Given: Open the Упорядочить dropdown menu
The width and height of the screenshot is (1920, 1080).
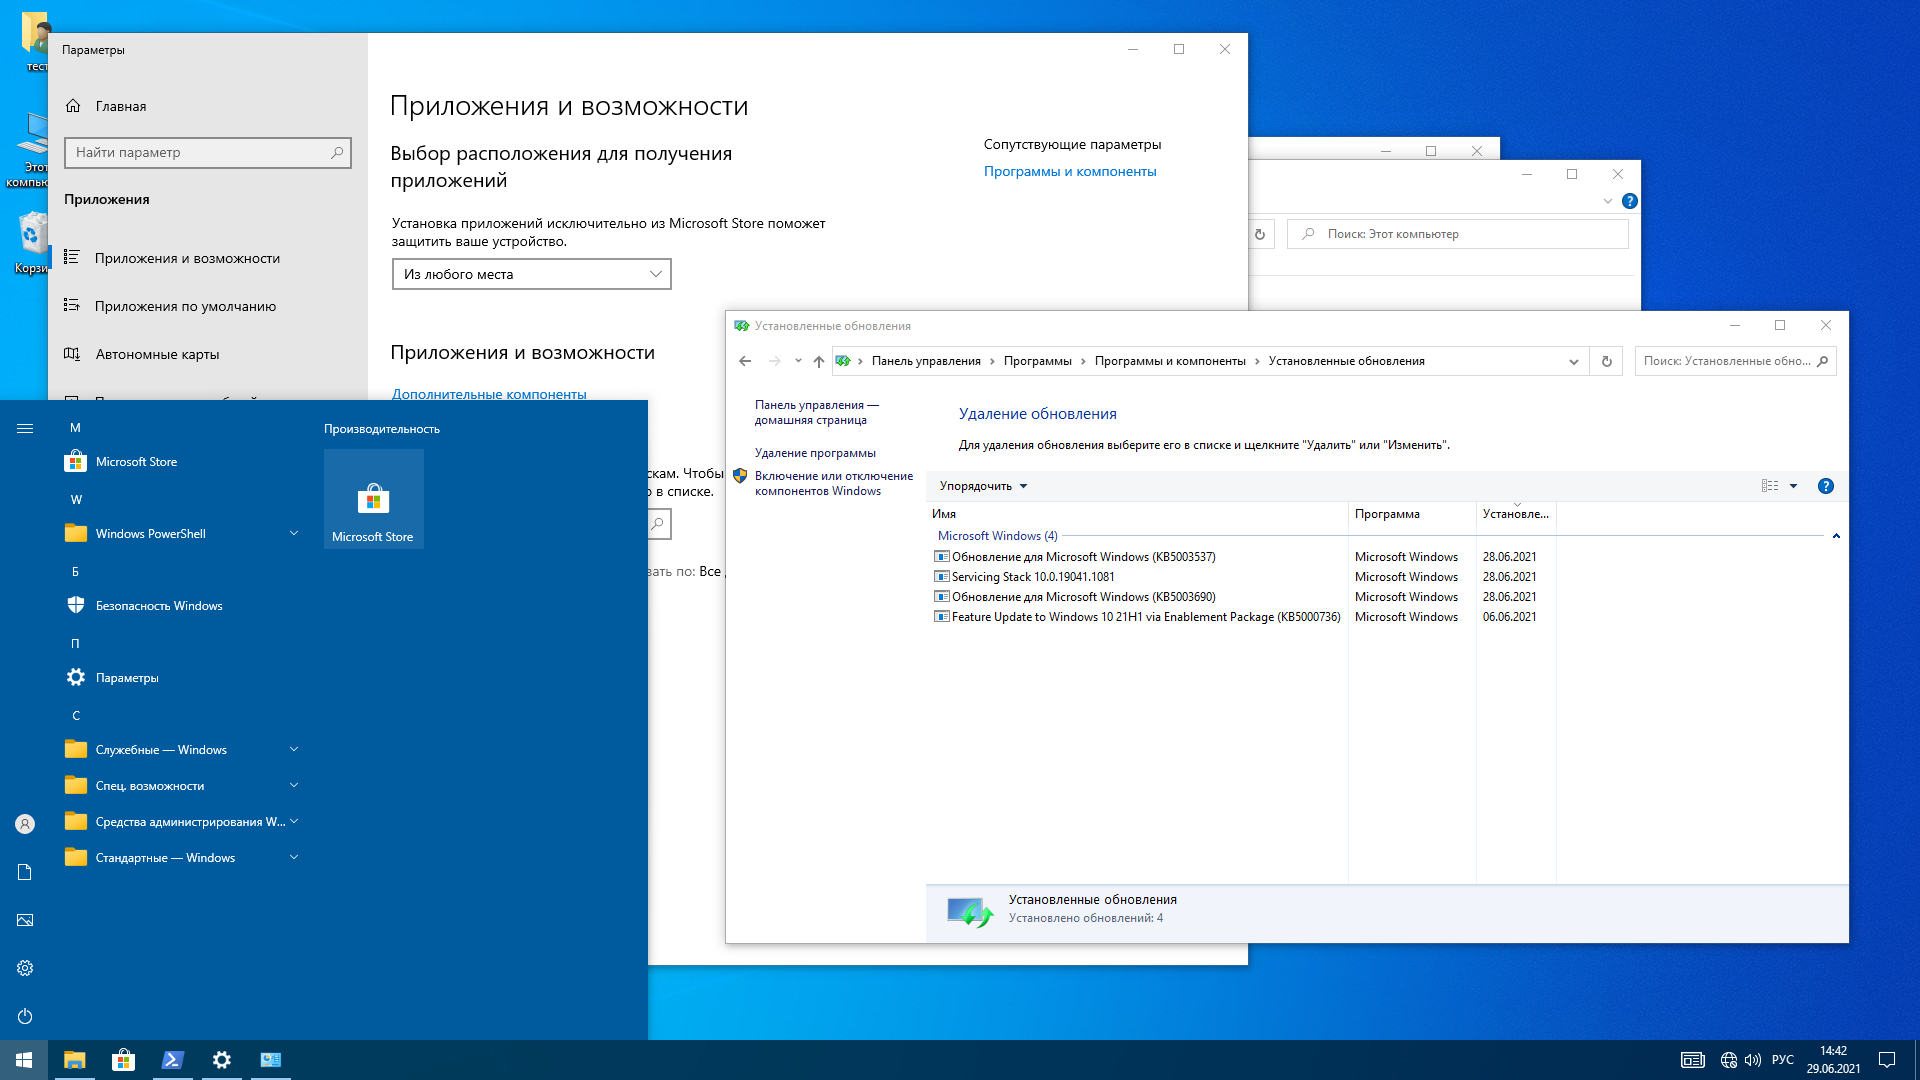Looking at the screenshot, I should click(x=983, y=486).
